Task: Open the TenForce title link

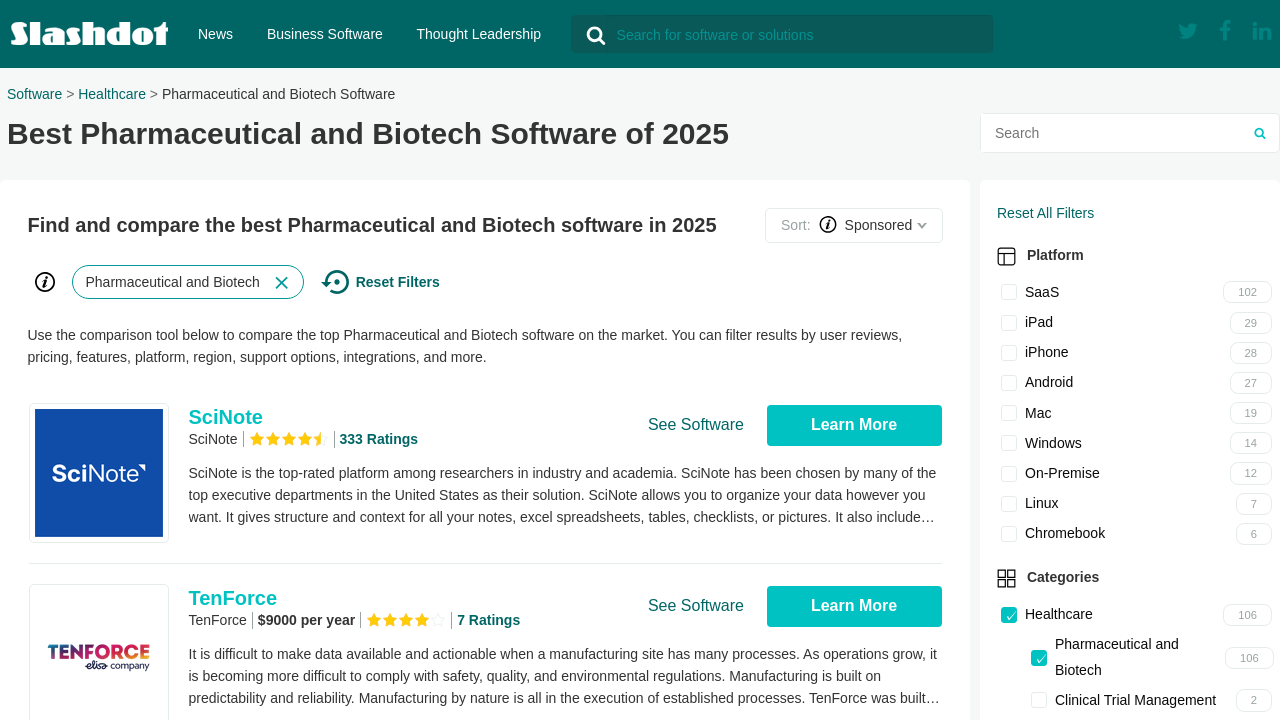Action: click(x=233, y=598)
